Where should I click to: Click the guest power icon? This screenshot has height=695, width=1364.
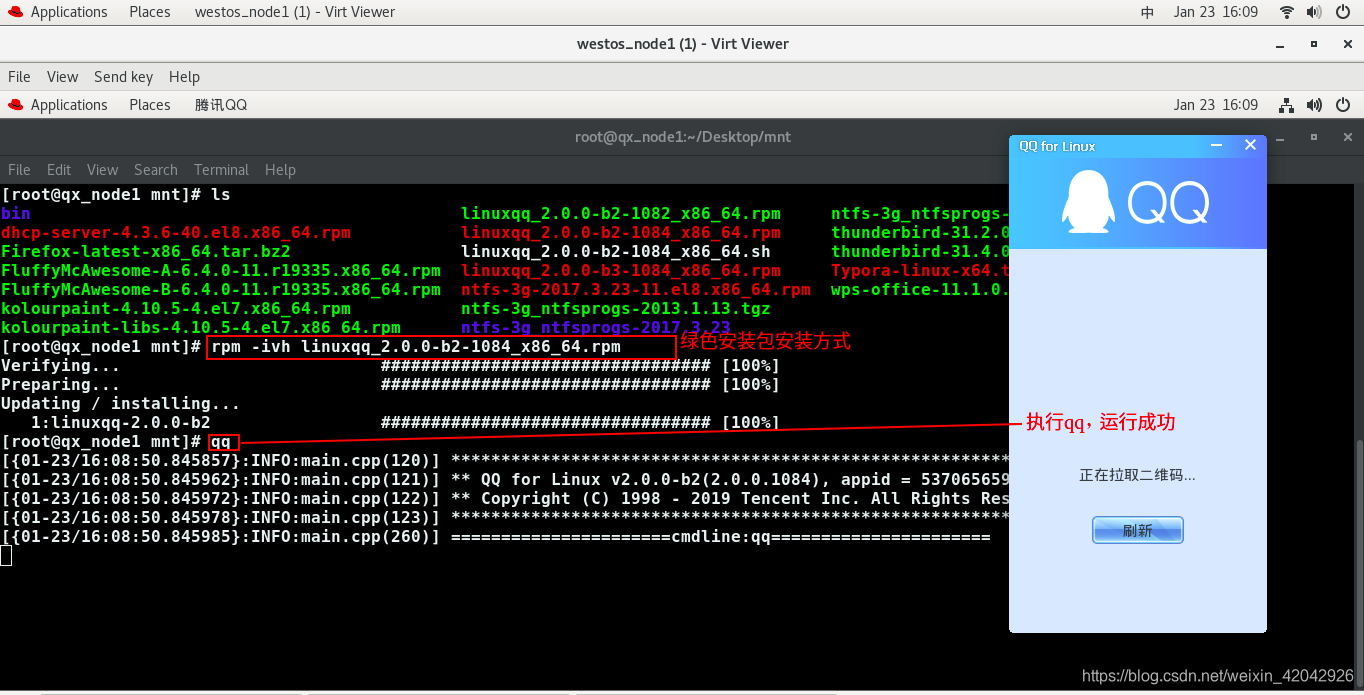coord(1343,105)
